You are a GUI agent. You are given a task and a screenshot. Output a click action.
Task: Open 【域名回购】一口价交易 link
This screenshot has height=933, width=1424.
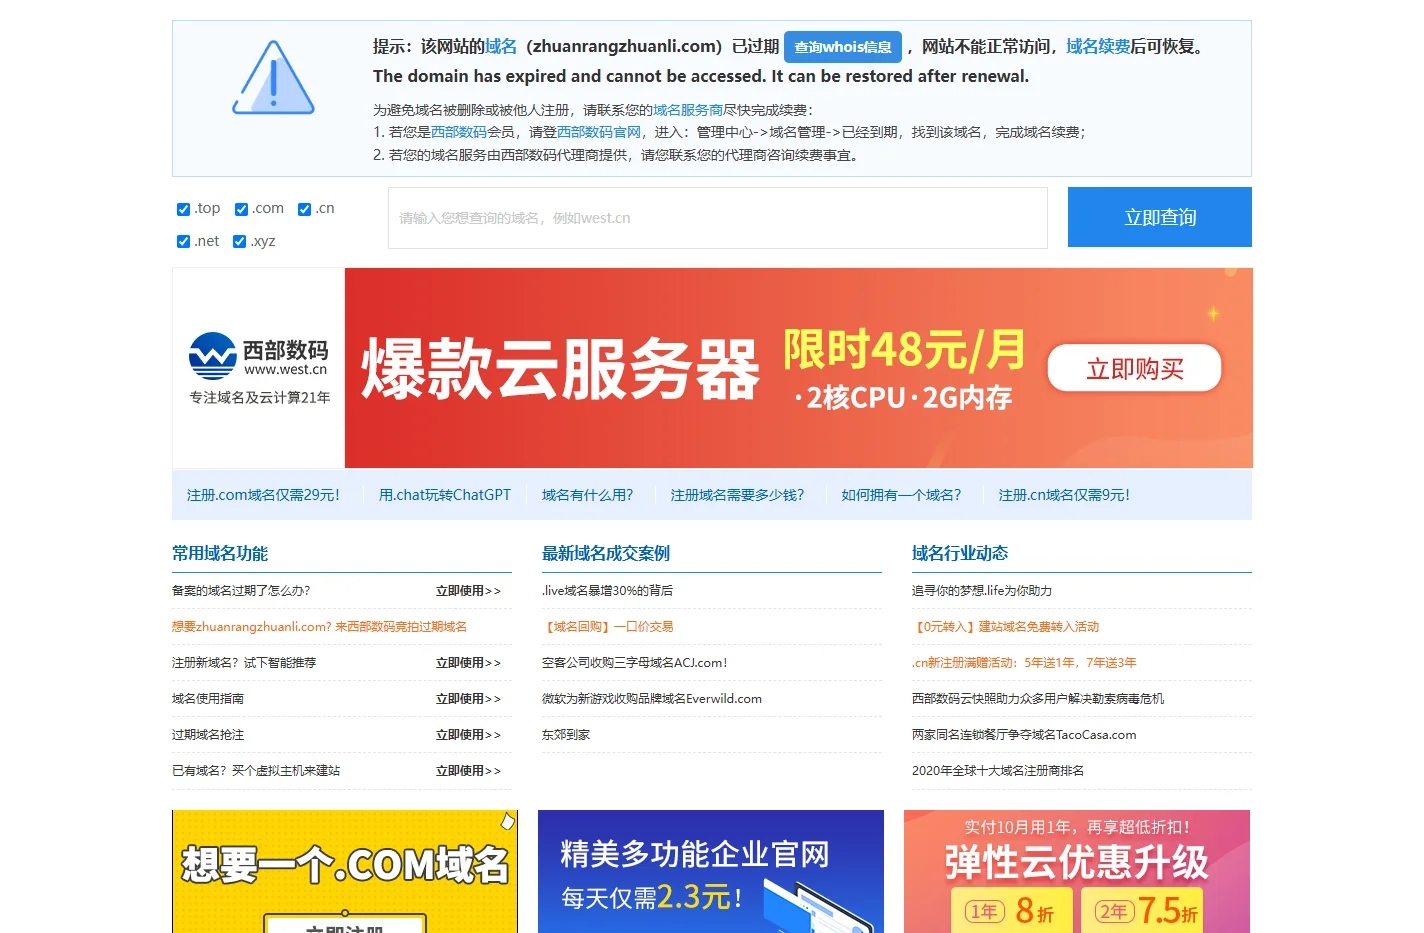[608, 627]
